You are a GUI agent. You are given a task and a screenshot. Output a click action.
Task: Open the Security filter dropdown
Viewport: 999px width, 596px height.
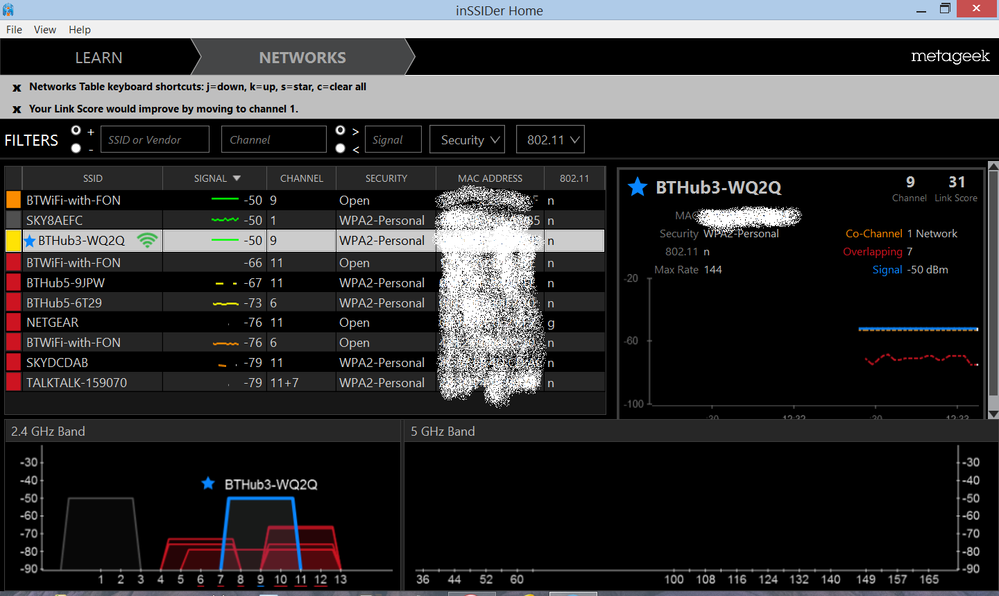[467, 140]
